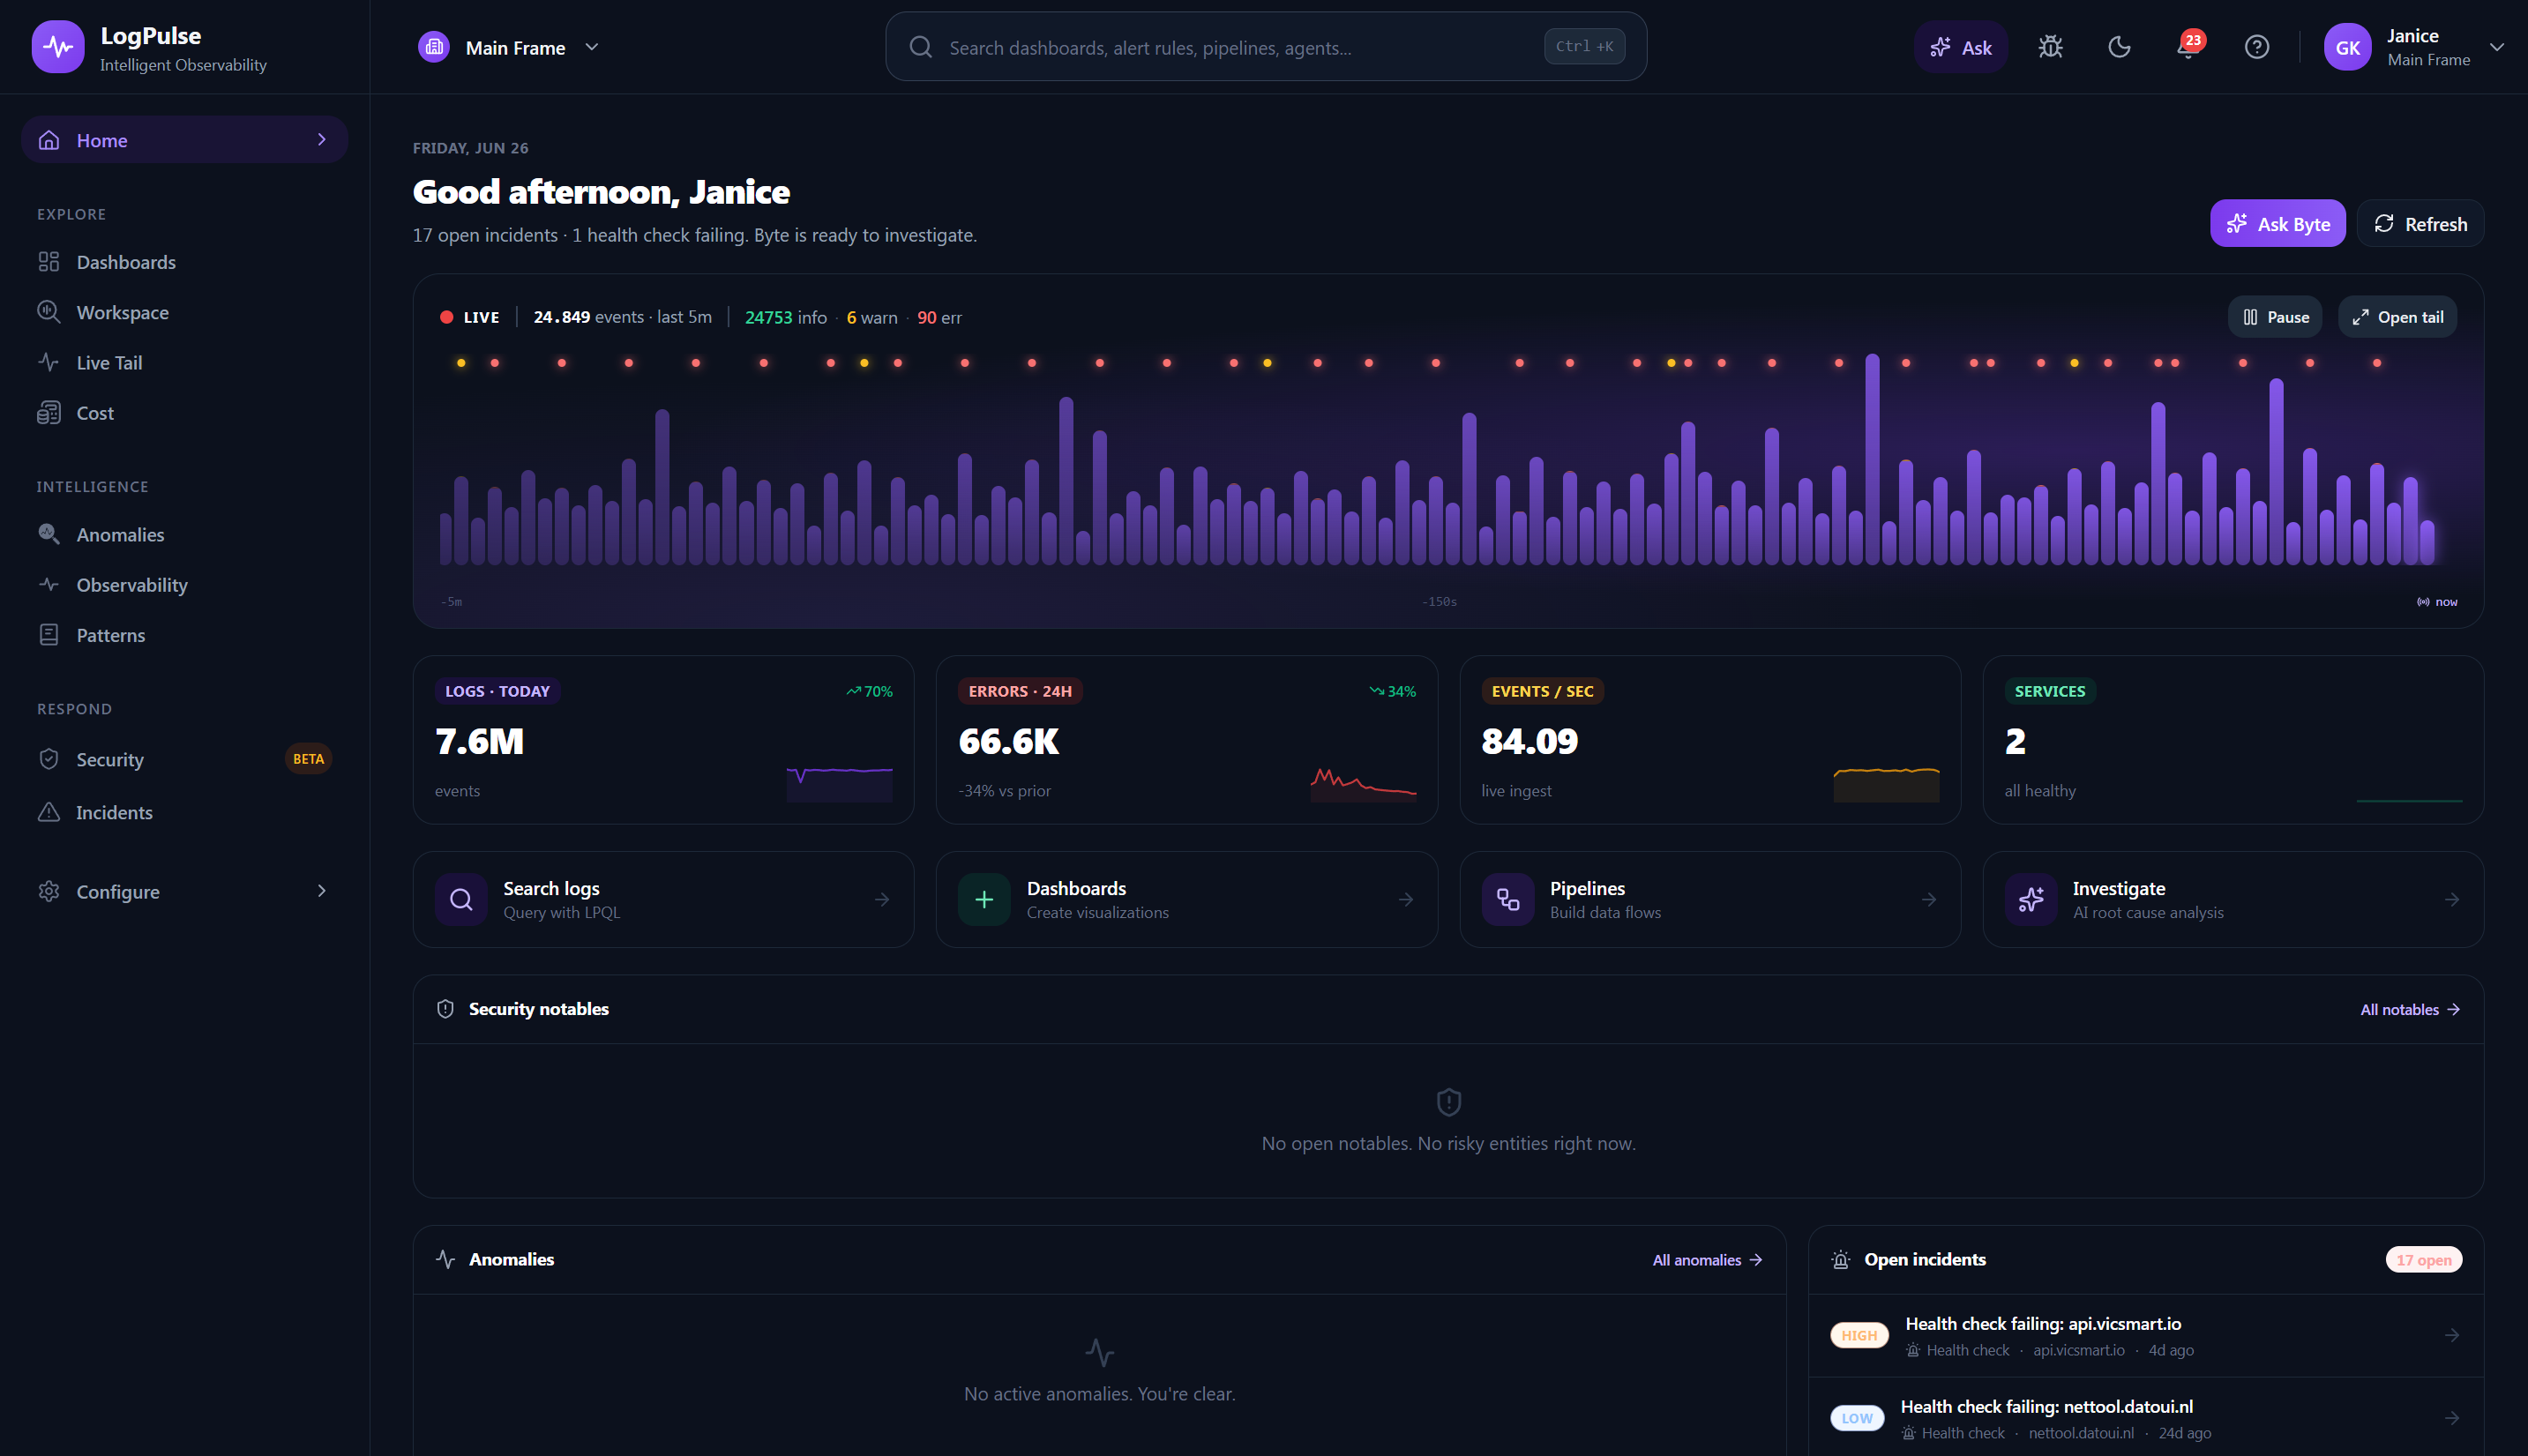Open the api.vicsmart.io health check incident
Viewport: 2528px width, 1456px height.
2146,1336
